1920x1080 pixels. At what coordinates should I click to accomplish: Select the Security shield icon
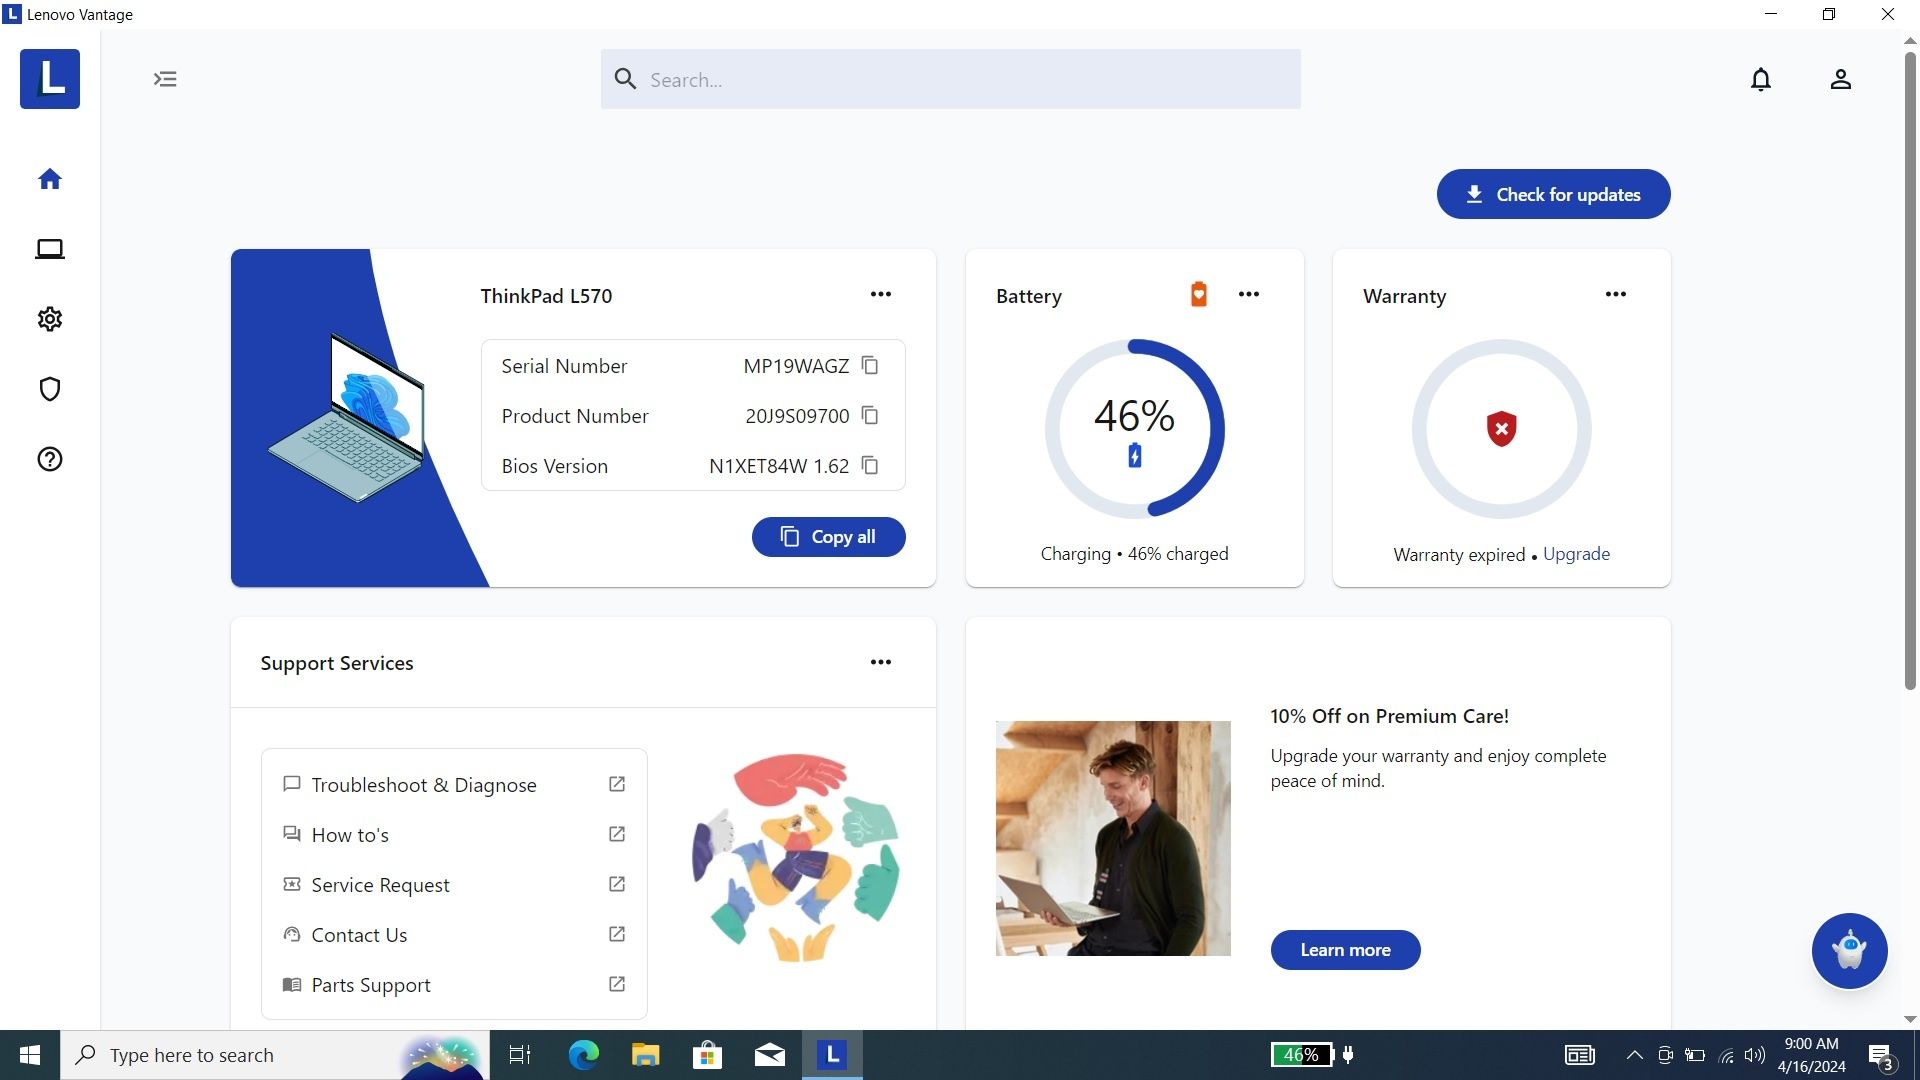tap(49, 389)
